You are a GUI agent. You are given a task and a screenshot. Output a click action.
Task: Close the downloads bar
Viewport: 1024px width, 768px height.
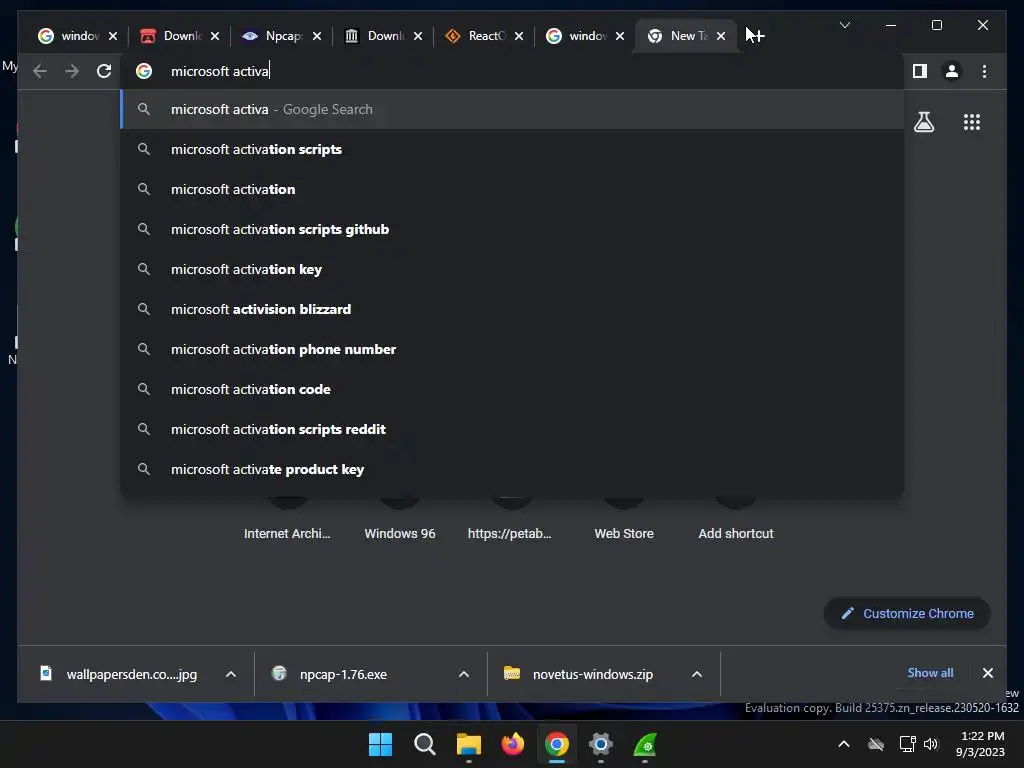pyautogui.click(x=987, y=673)
